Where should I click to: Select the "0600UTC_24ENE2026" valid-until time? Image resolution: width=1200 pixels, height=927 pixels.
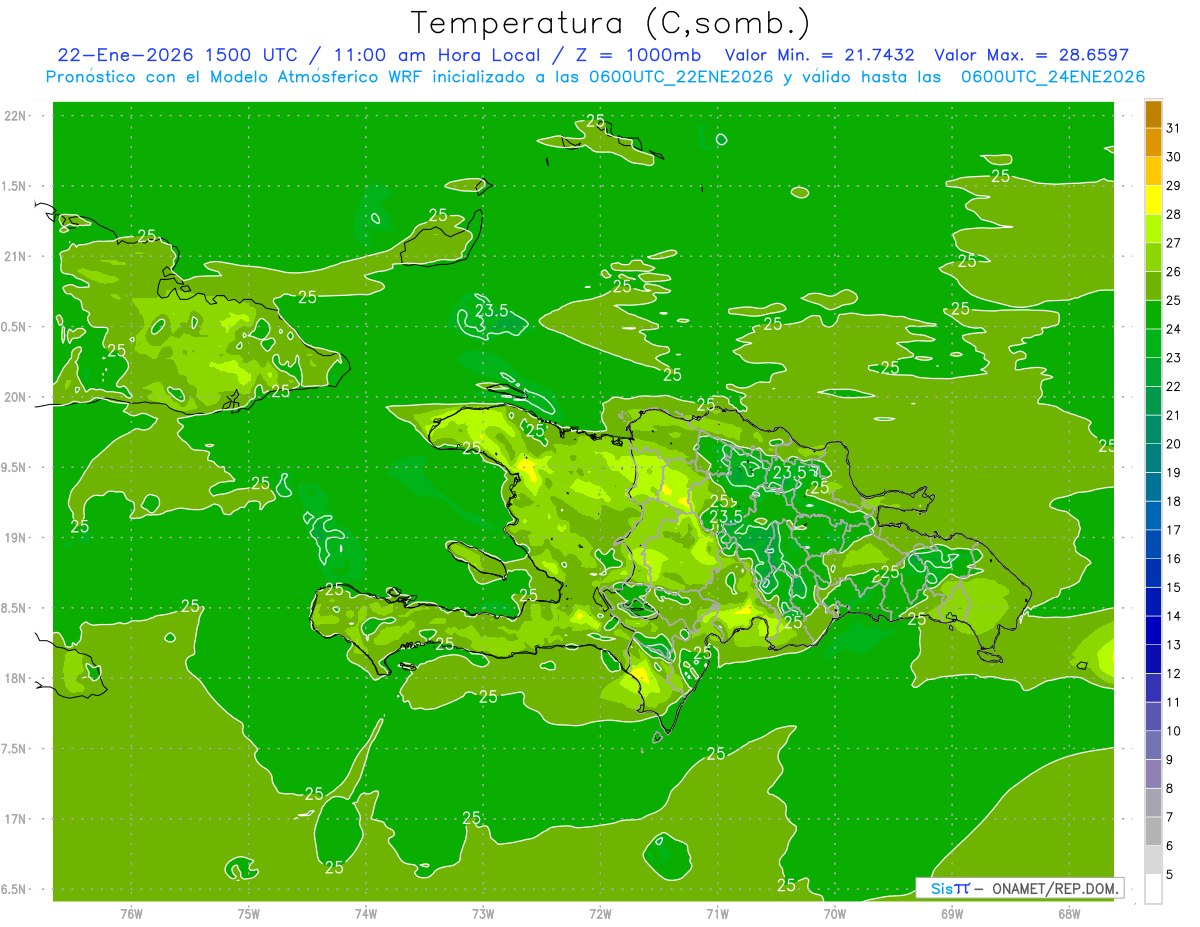(x=1052, y=77)
